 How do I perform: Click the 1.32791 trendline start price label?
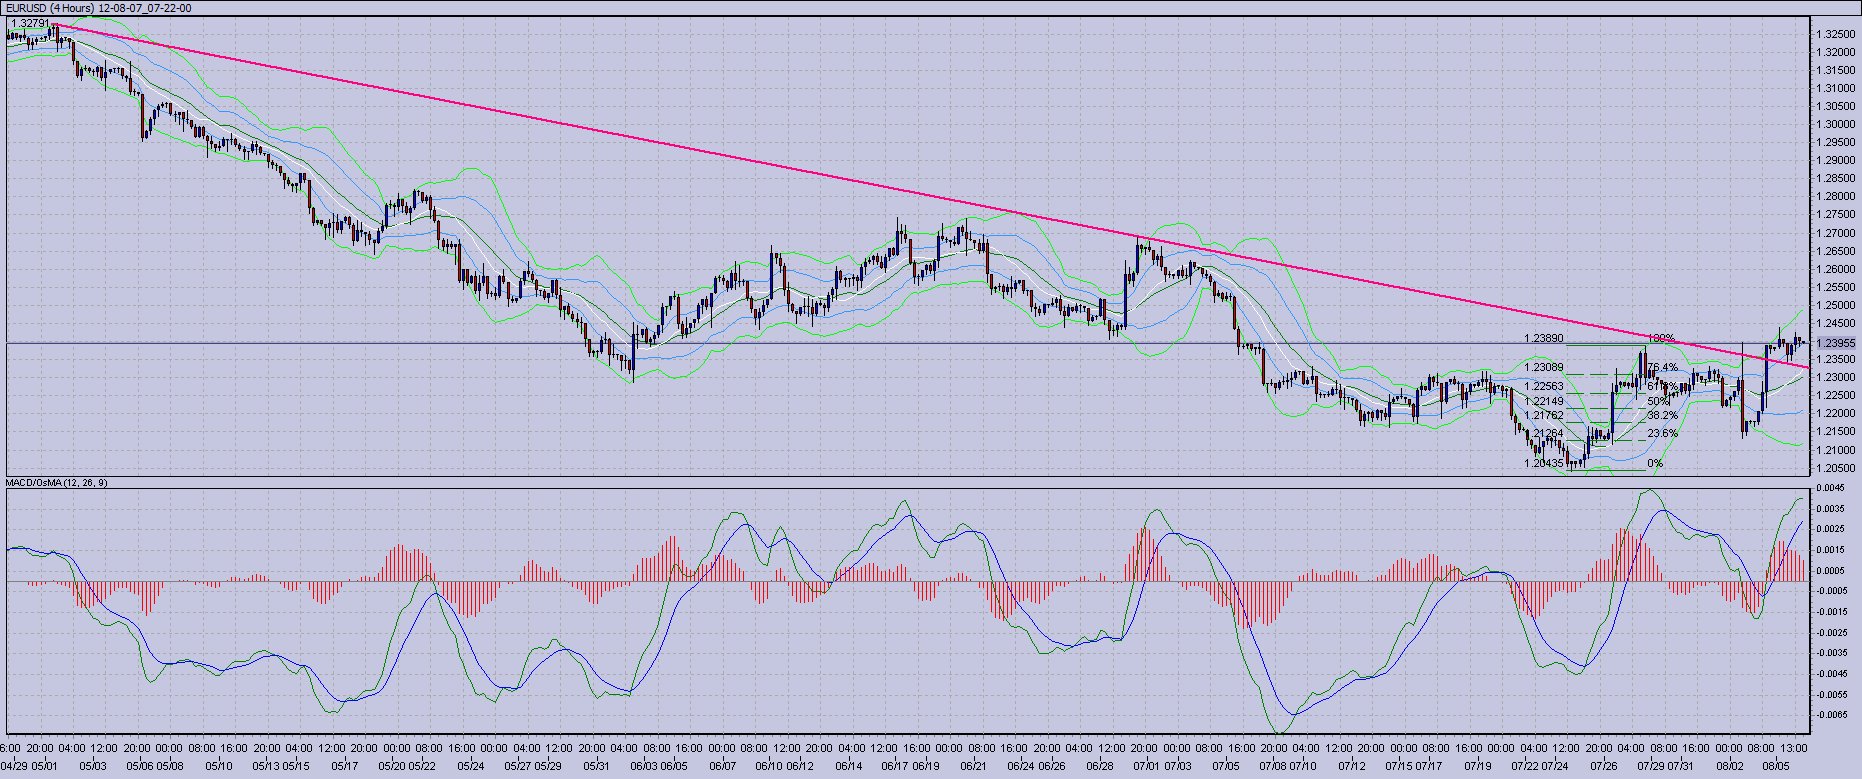pyautogui.click(x=28, y=22)
